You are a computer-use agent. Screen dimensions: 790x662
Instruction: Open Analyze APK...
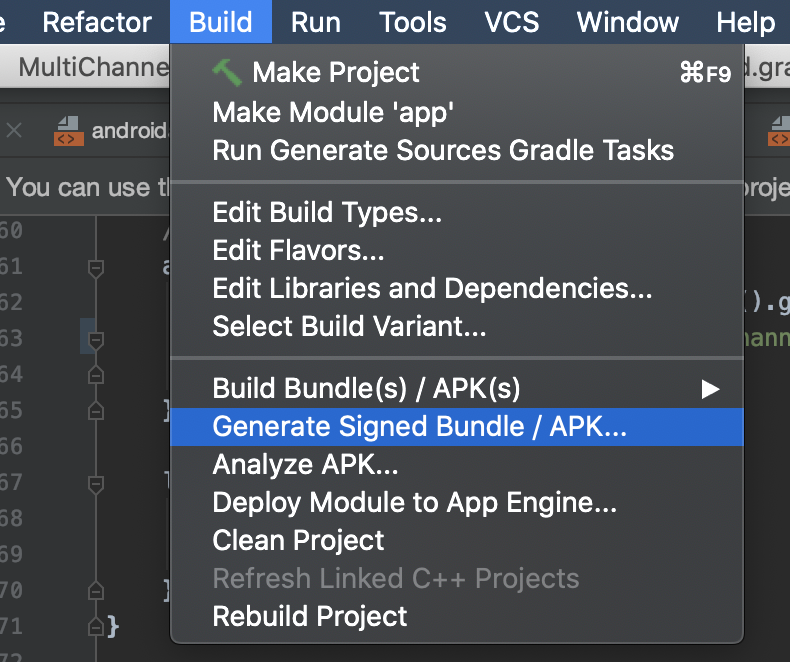305,465
